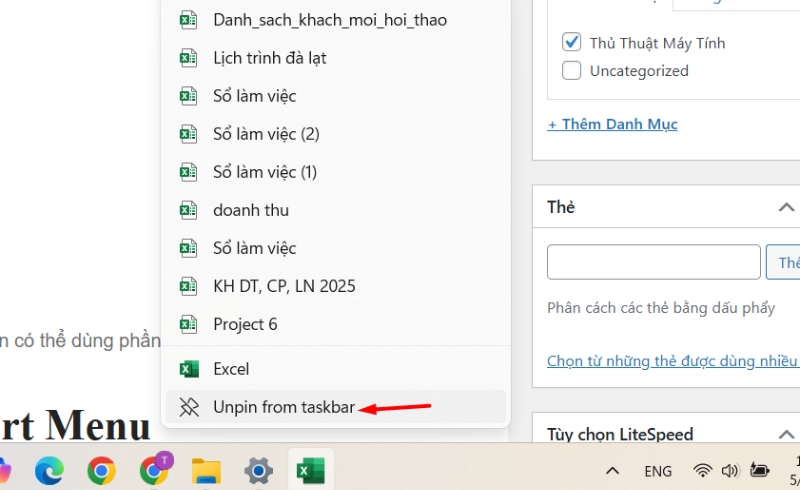The height and width of the screenshot is (490, 800).
Task: Click the Excel icon in the taskbar
Action: point(311,470)
